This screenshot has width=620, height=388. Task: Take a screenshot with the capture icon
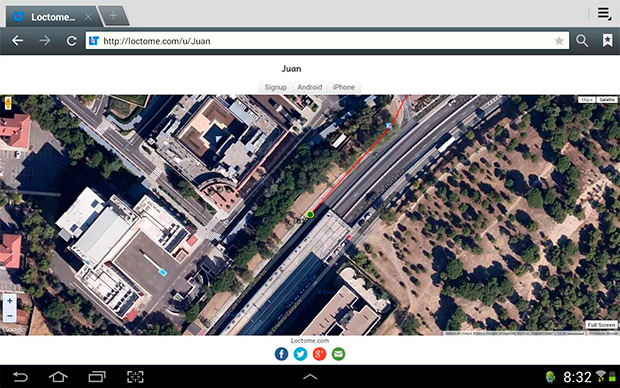click(135, 377)
